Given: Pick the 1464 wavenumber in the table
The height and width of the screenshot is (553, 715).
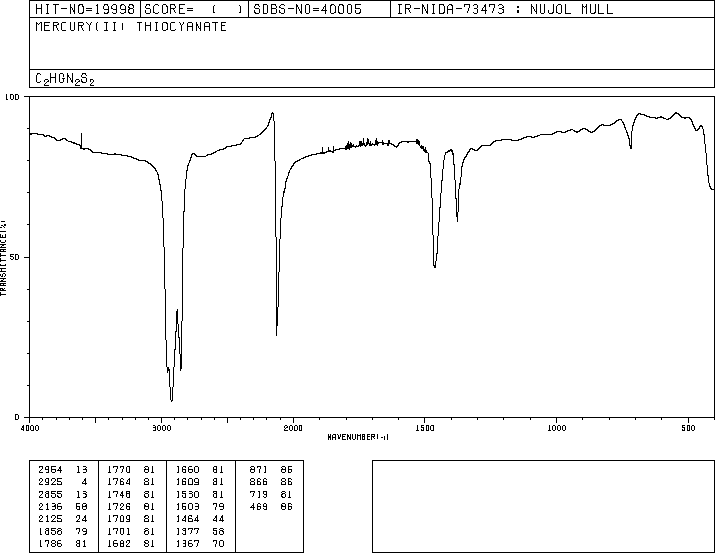Looking at the screenshot, I should [x=187, y=519].
